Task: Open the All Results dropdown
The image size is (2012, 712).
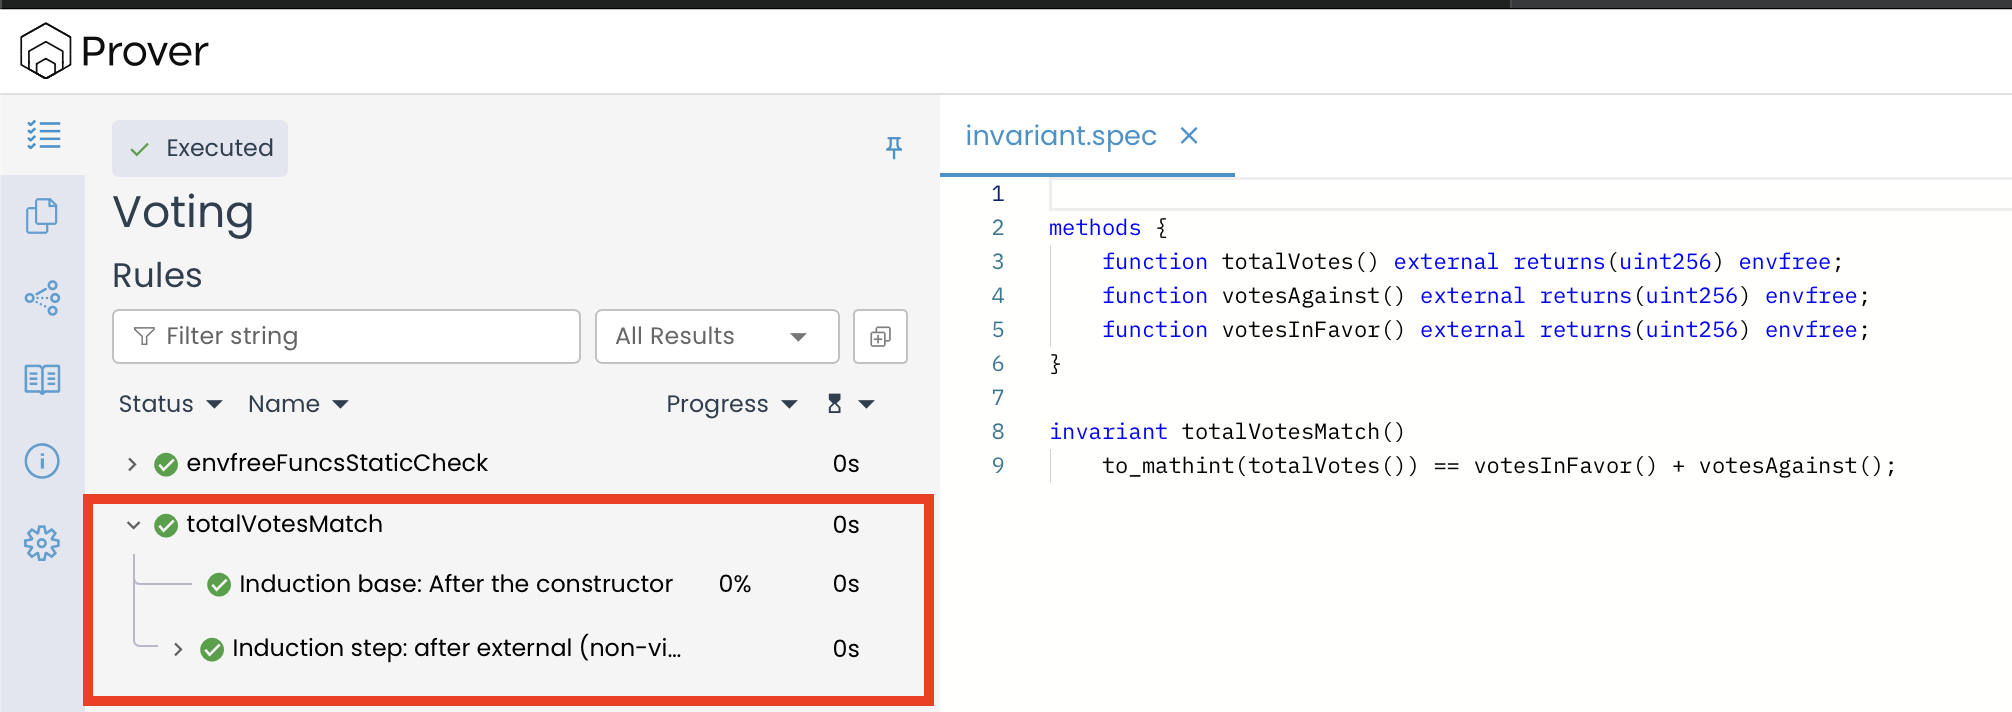Action: [716, 337]
